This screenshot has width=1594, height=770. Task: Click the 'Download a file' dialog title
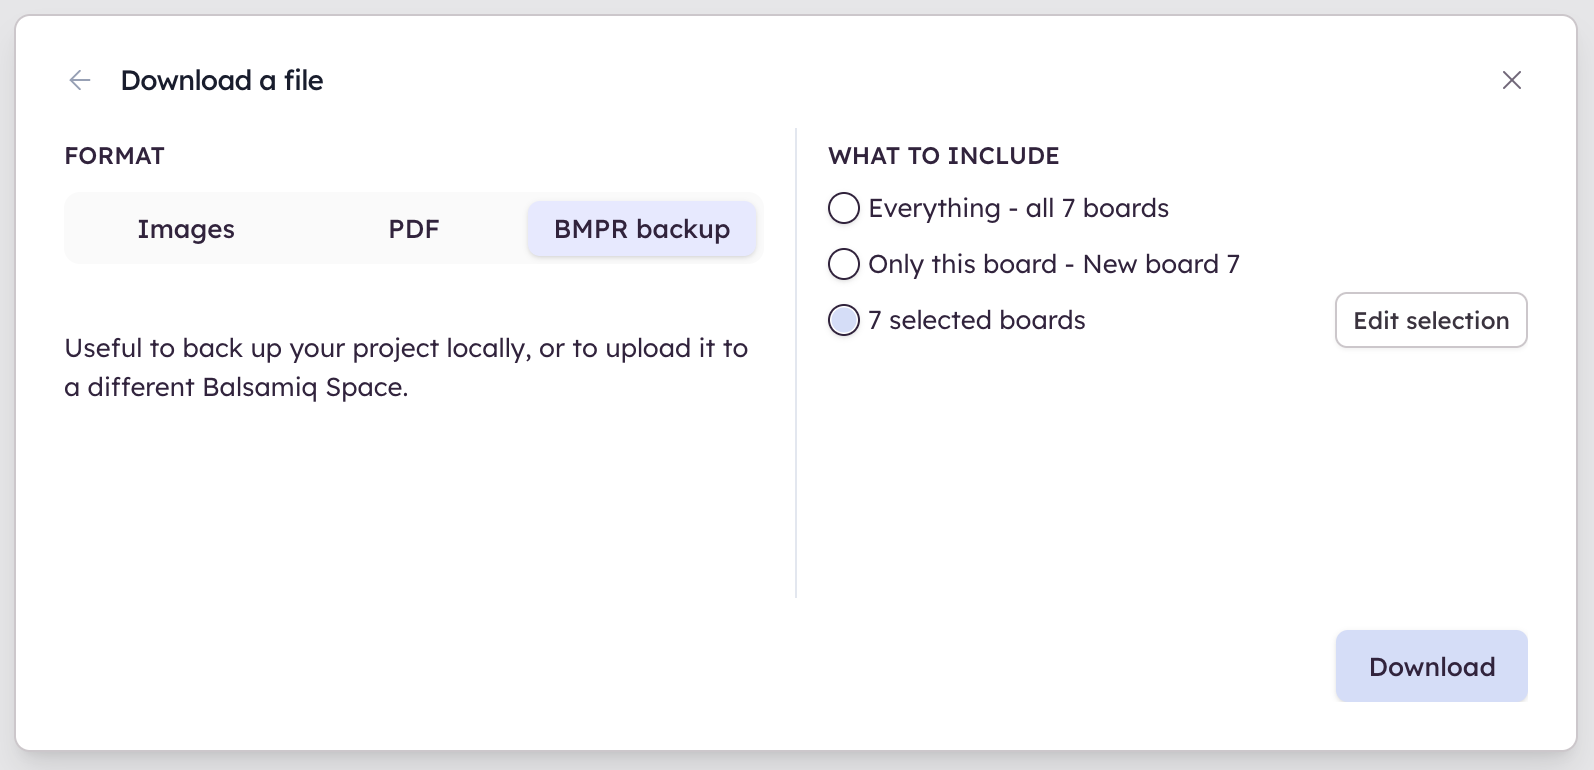[x=222, y=80]
